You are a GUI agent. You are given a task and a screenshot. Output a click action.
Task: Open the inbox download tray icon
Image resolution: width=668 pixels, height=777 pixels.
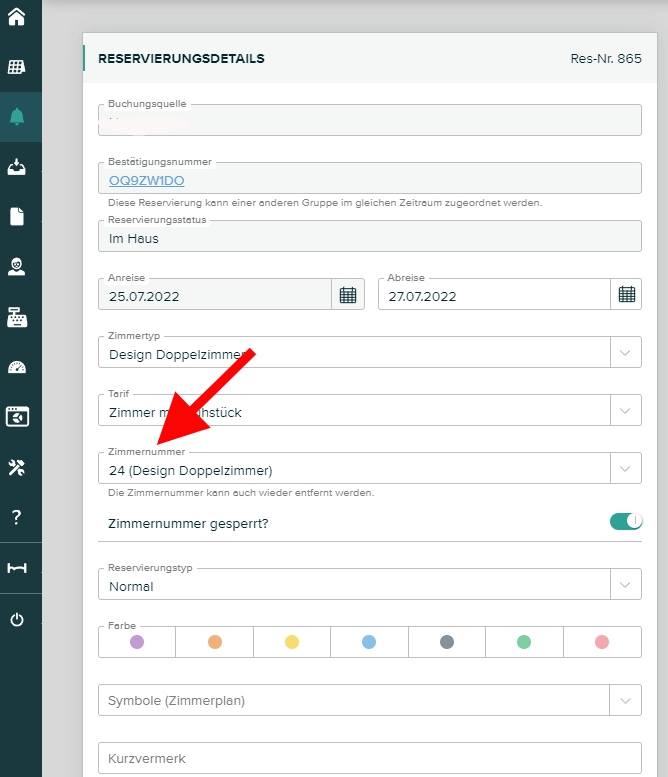(16, 166)
